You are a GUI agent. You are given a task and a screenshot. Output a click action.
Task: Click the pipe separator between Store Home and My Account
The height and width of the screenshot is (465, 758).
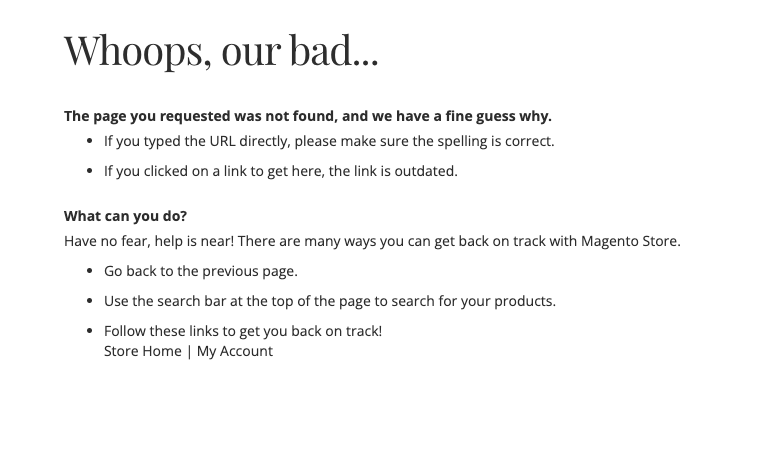coord(189,351)
